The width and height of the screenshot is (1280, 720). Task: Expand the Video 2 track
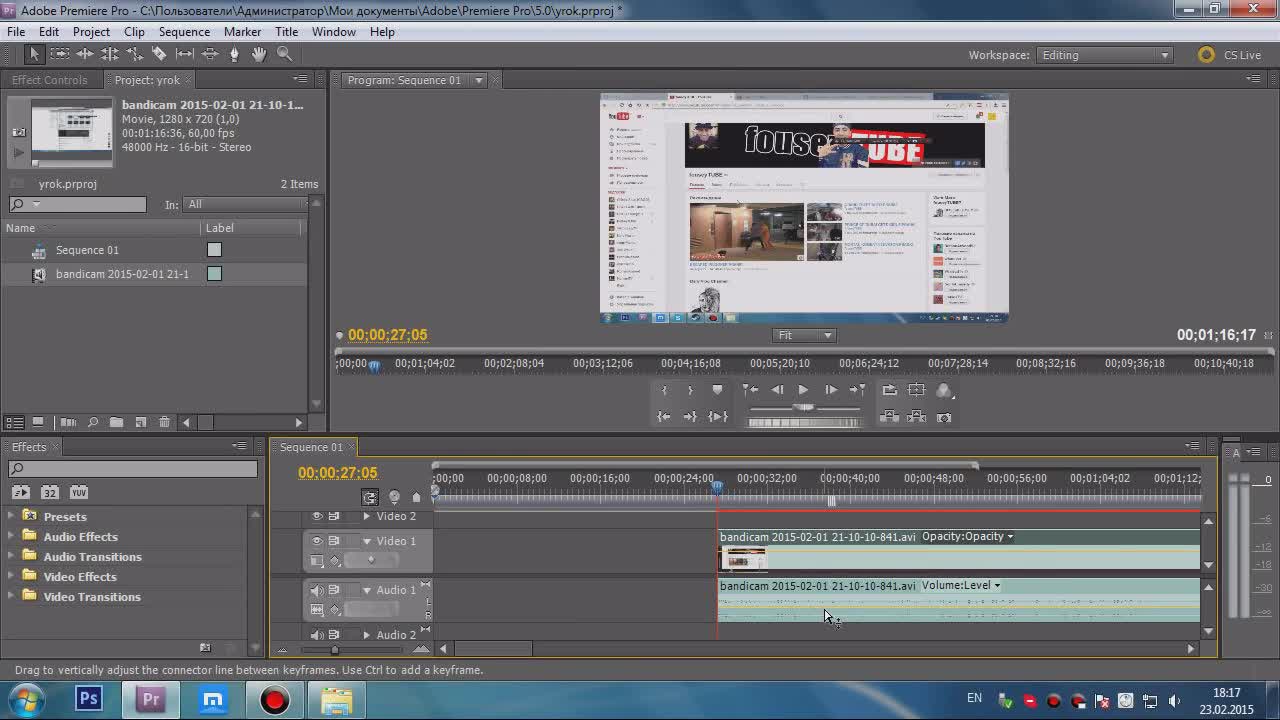pos(367,516)
